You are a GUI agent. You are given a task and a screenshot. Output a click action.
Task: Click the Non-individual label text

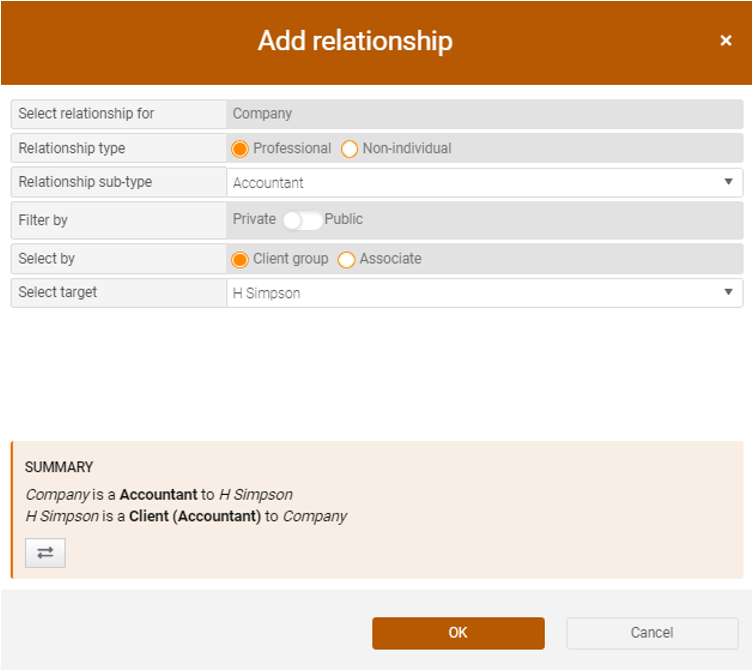point(407,148)
